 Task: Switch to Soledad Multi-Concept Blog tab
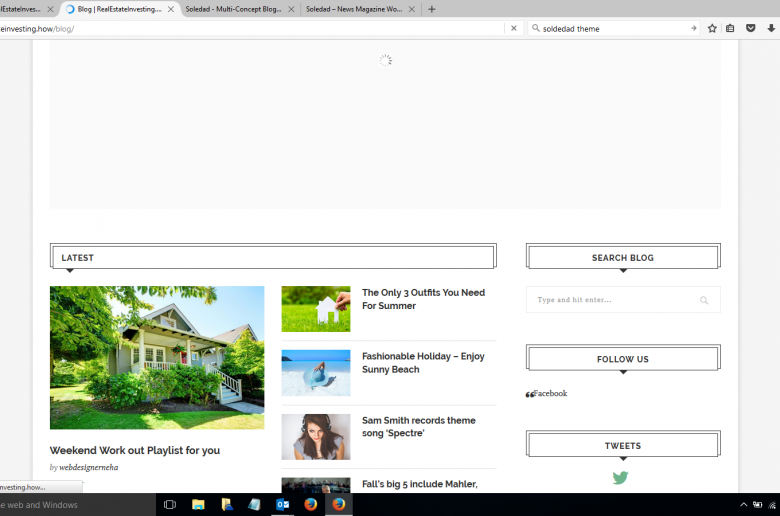(233, 9)
